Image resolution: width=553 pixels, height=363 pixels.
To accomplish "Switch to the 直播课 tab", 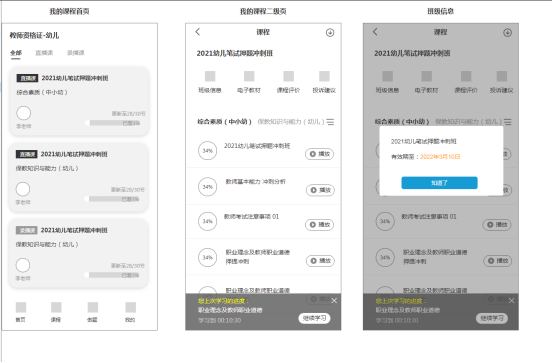I will (44, 53).
